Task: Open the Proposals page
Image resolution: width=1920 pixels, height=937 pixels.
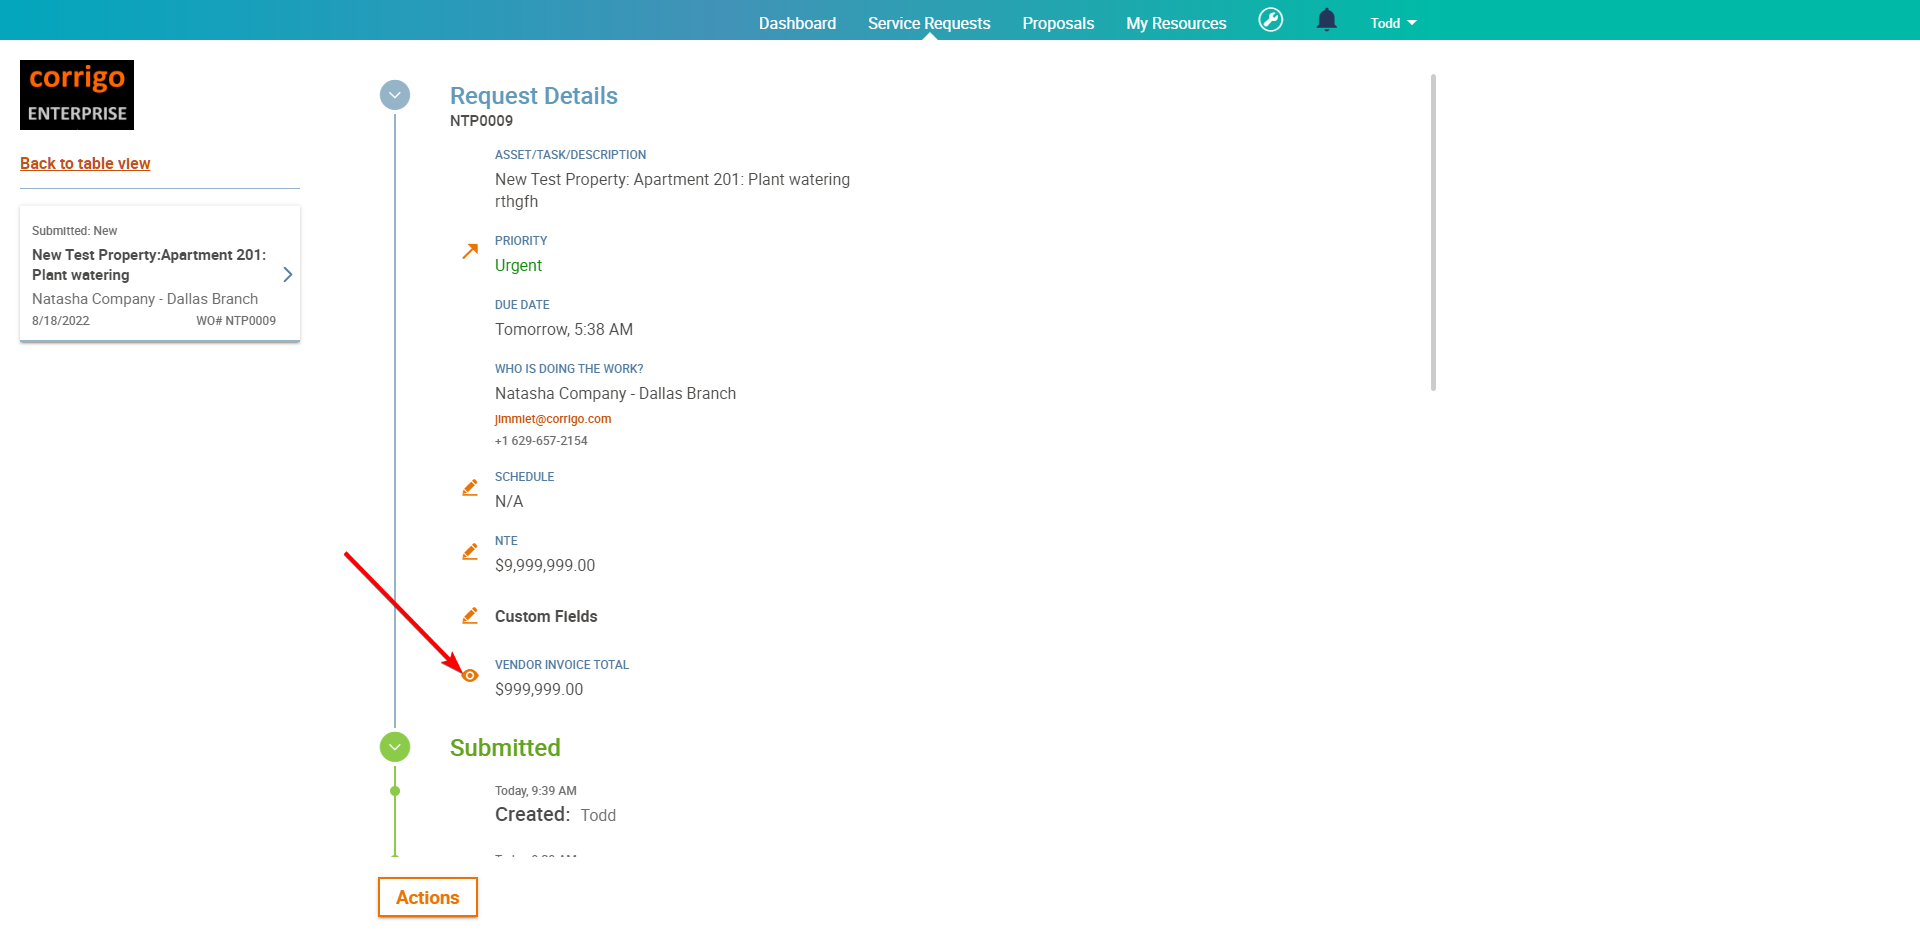Action: pos(1058,22)
